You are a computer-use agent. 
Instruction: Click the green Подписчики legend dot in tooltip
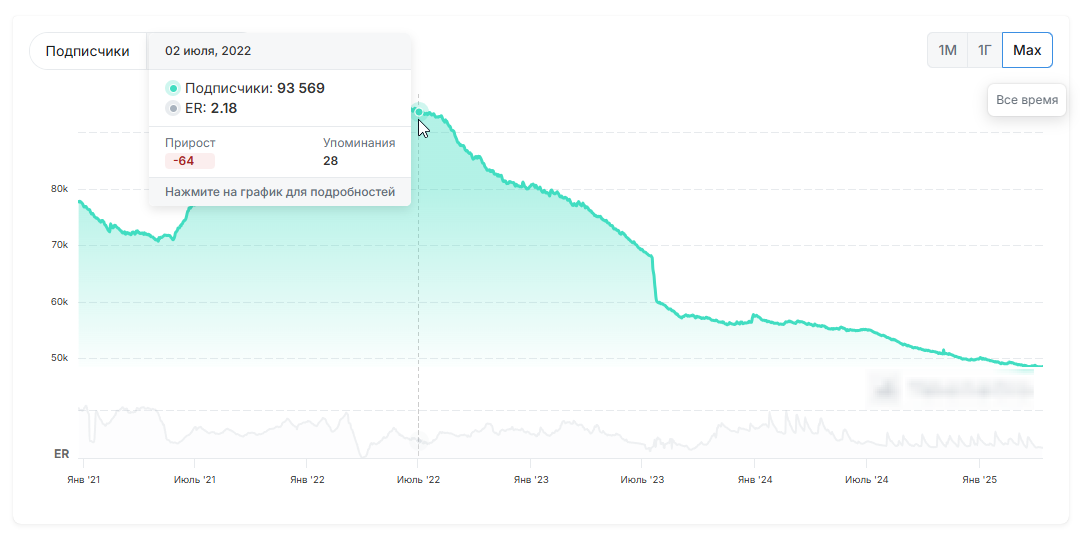click(x=173, y=88)
